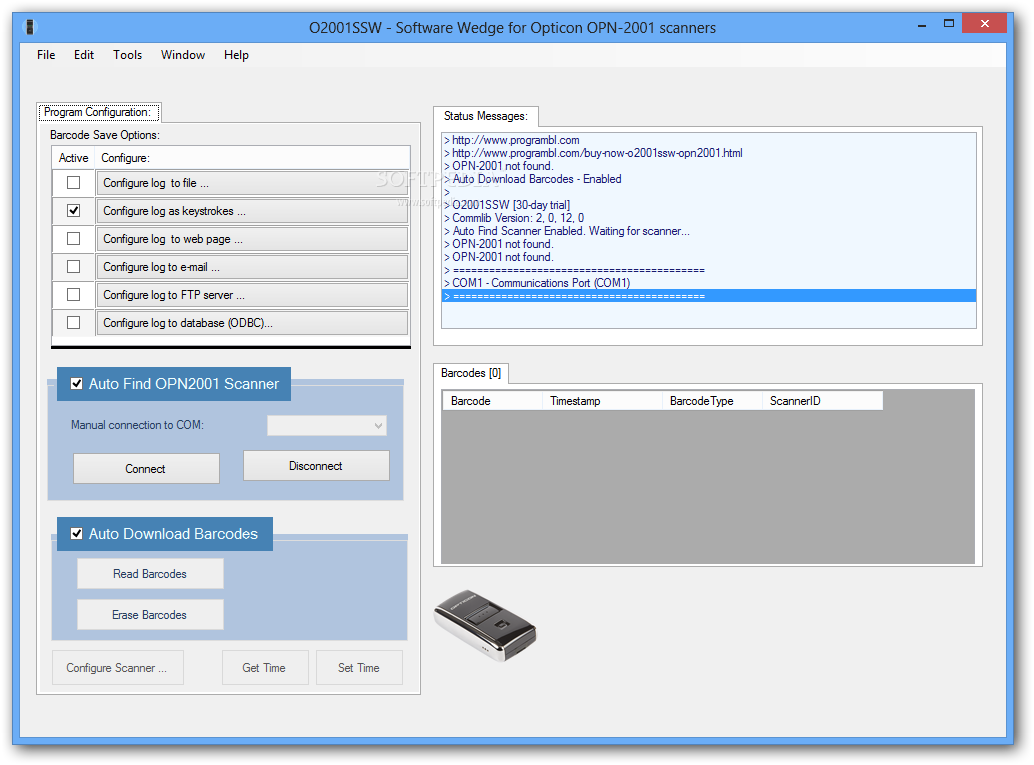Open the Tools menu
This screenshot has width=1034, height=765.
coord(127,55)
